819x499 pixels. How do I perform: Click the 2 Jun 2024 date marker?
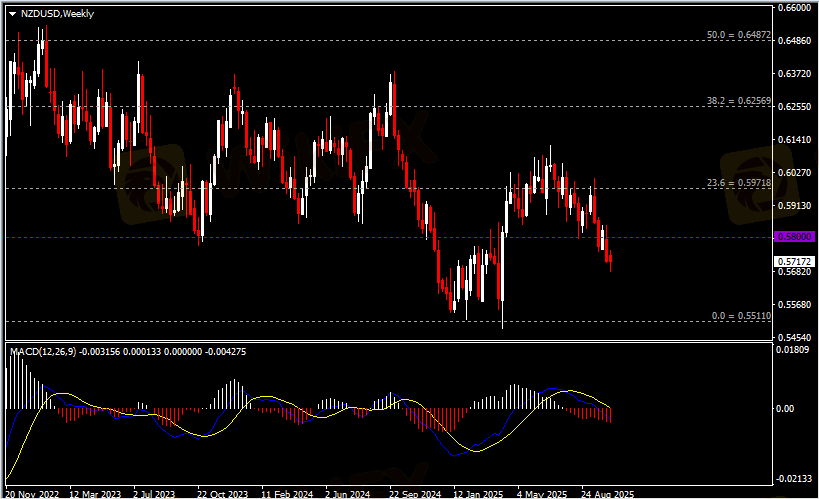pos(348,493)
